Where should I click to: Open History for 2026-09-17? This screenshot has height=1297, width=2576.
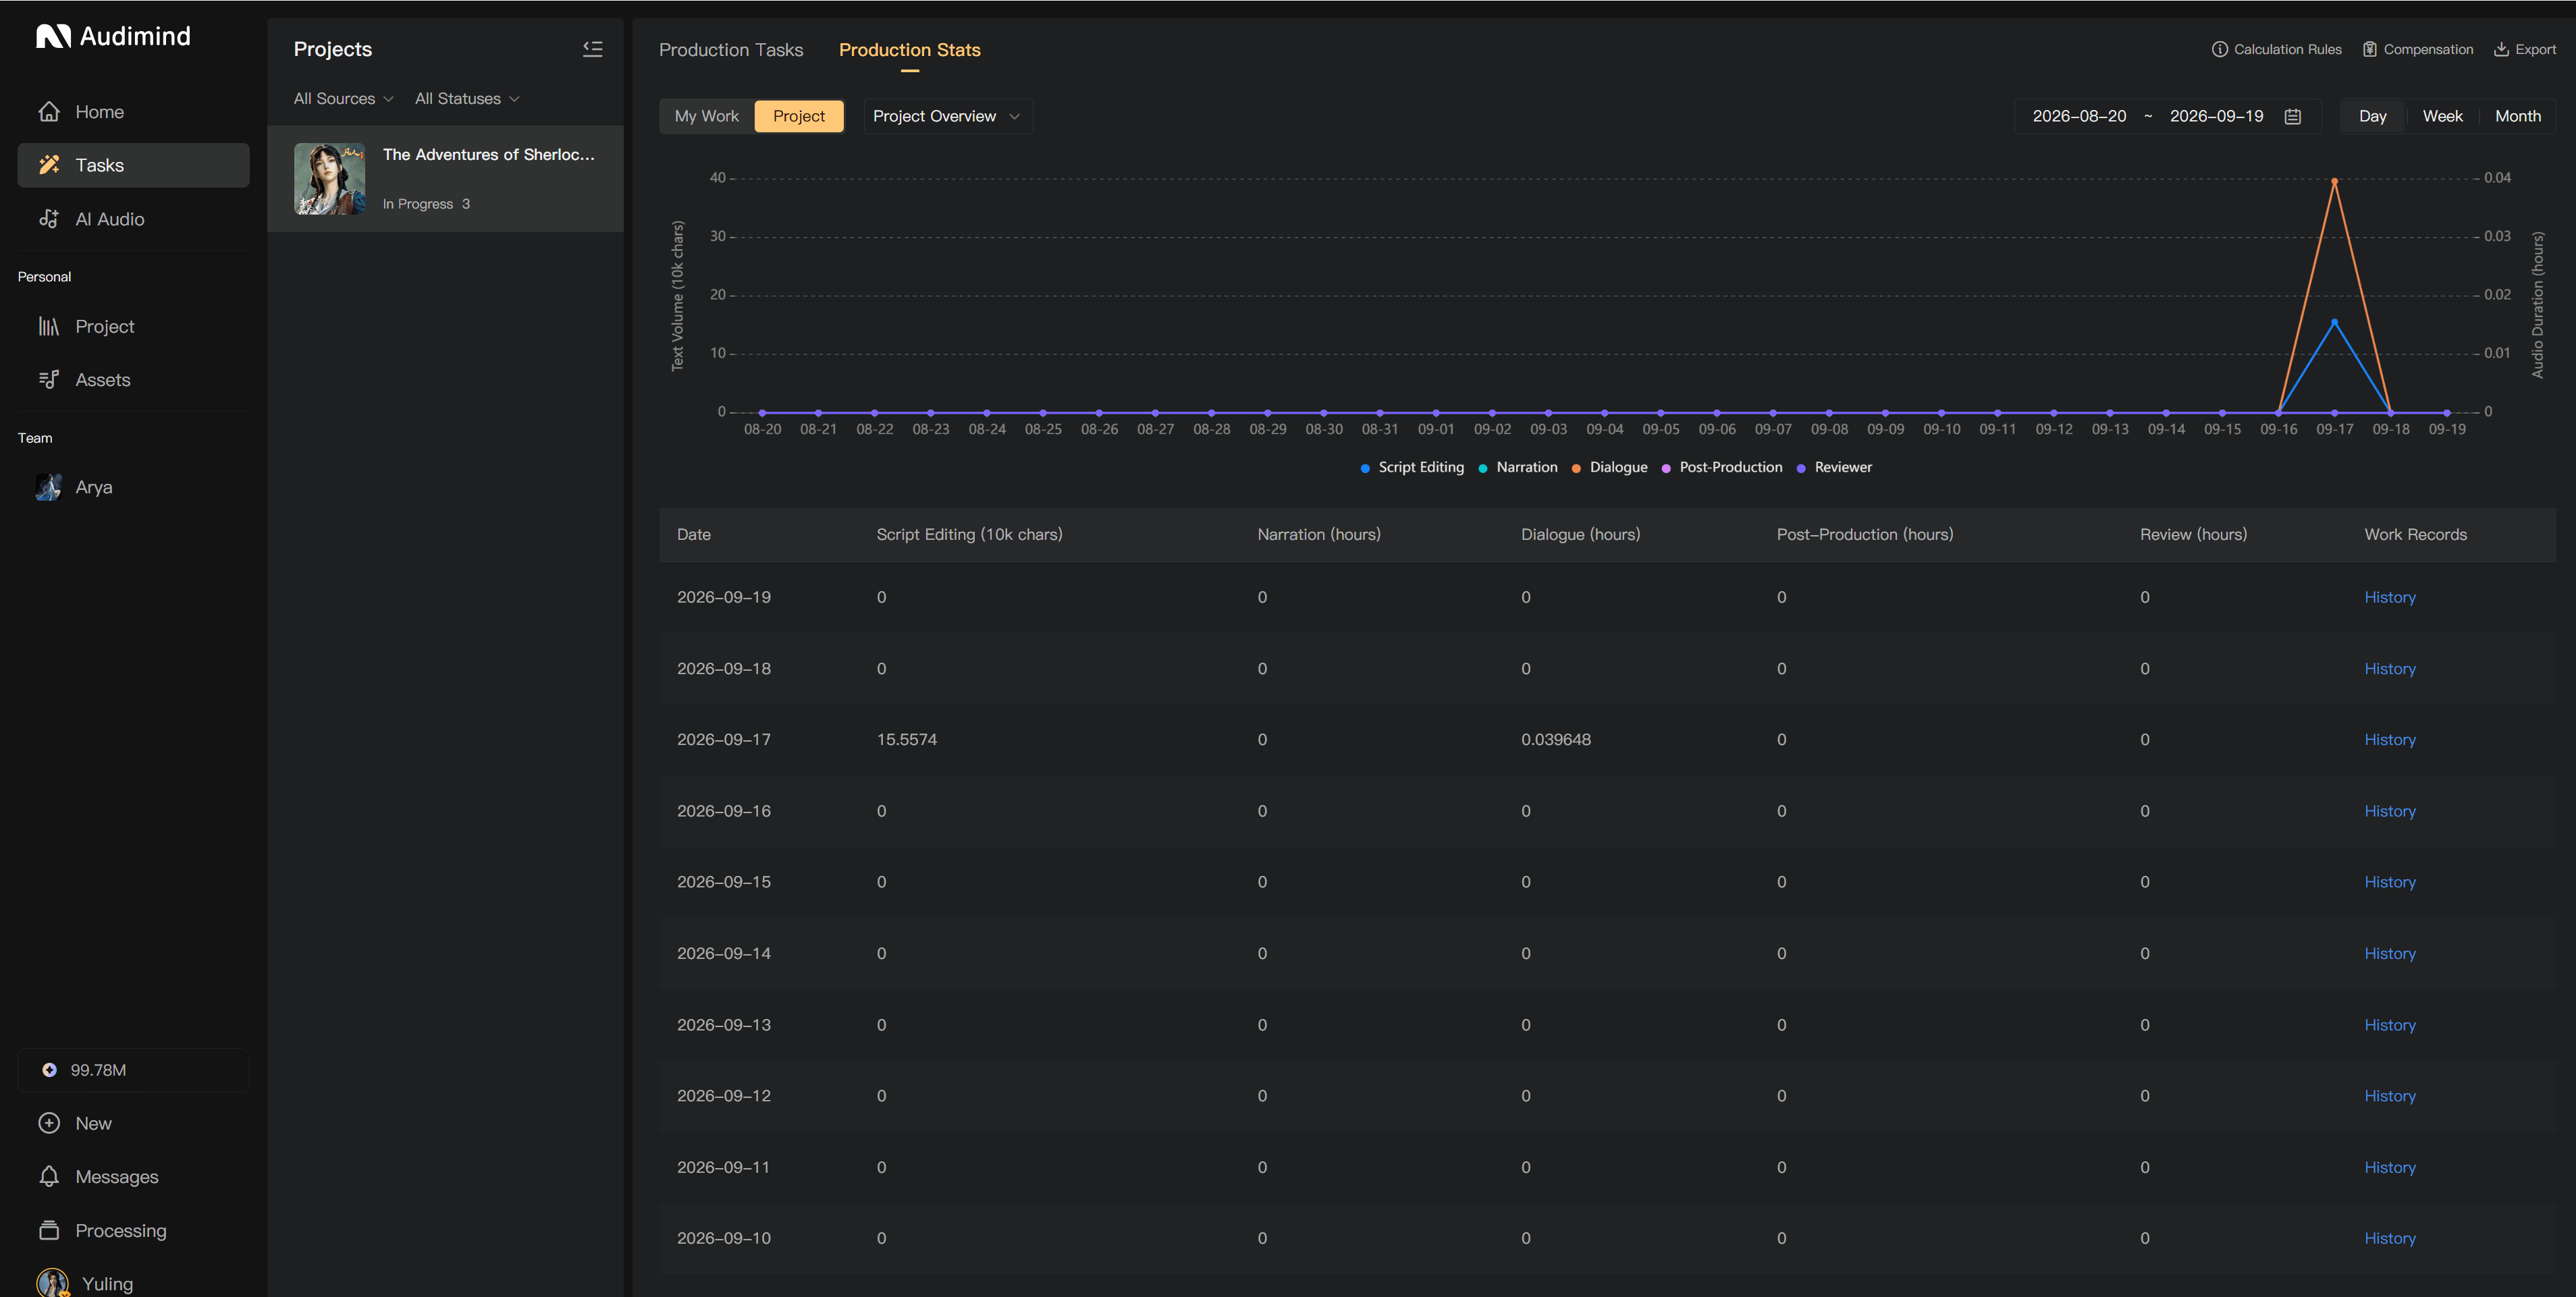point(2390,740)
